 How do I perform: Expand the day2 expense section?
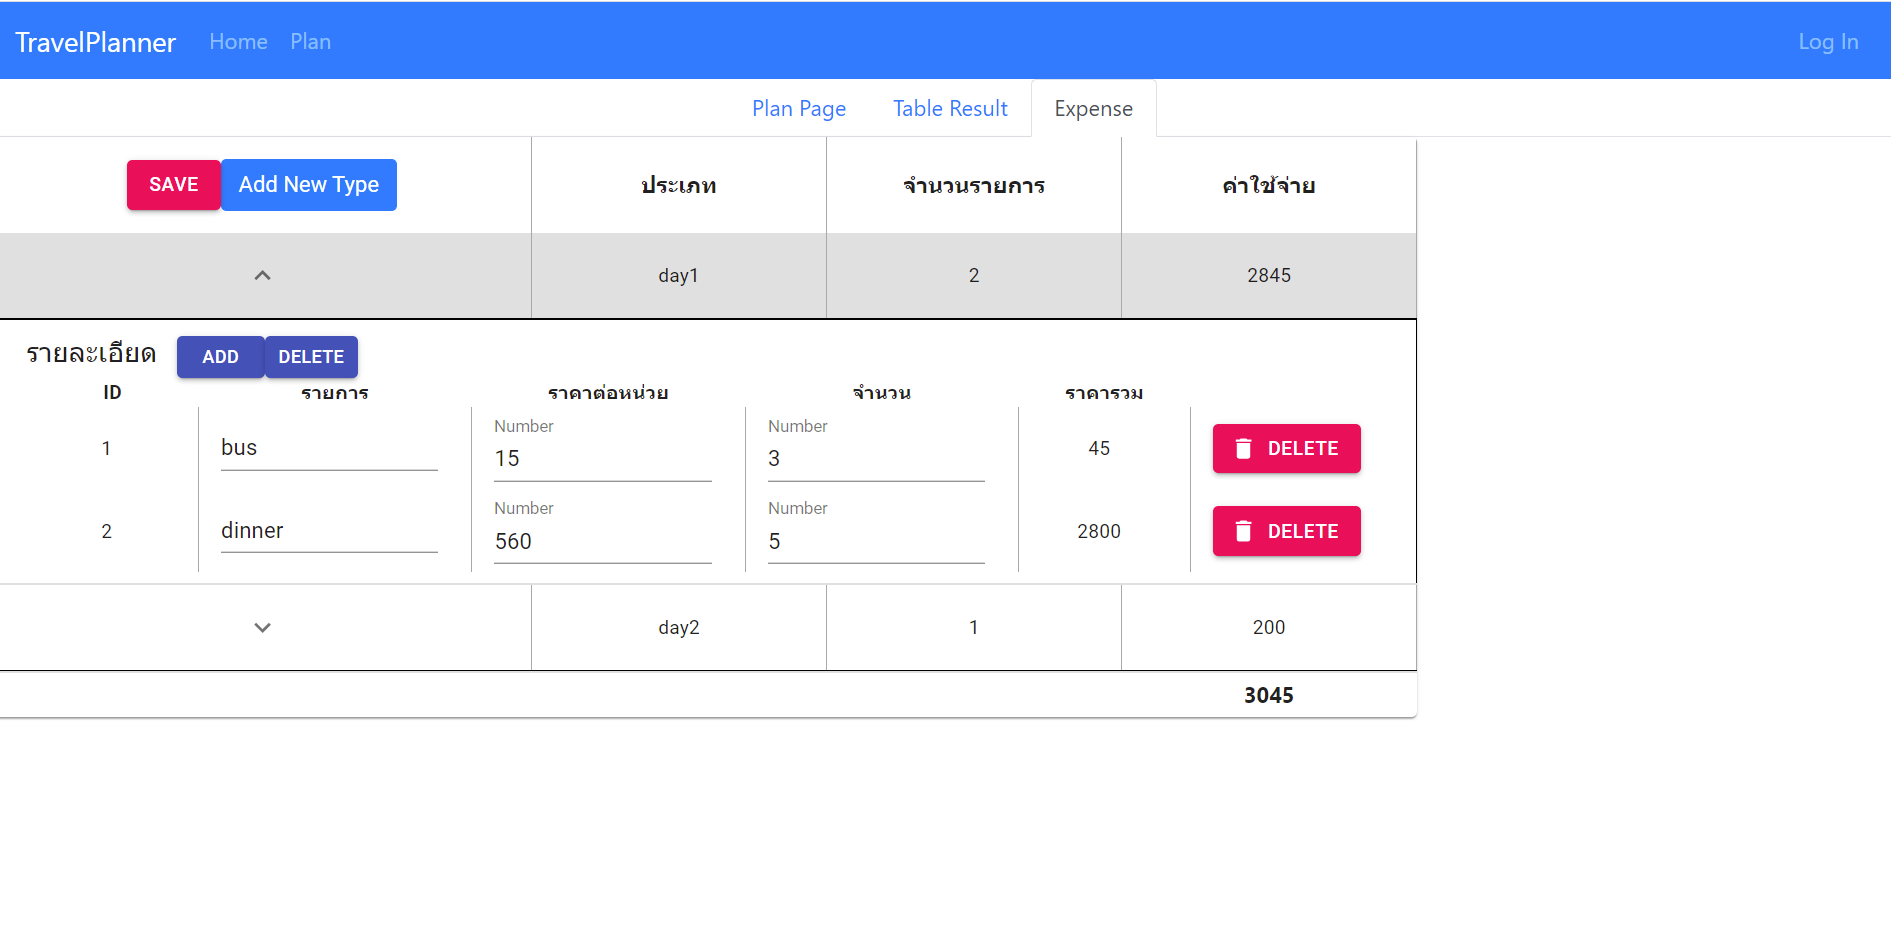(x=262, y=627)
